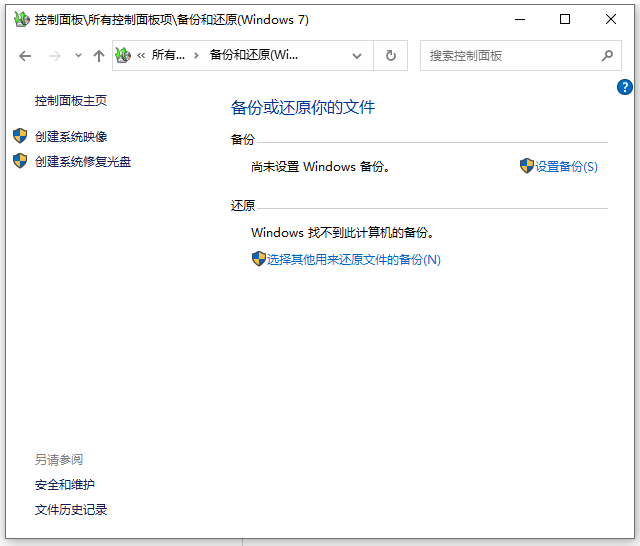Click text 尚未设置 Windows 备份。

click(x=320, y=166)
